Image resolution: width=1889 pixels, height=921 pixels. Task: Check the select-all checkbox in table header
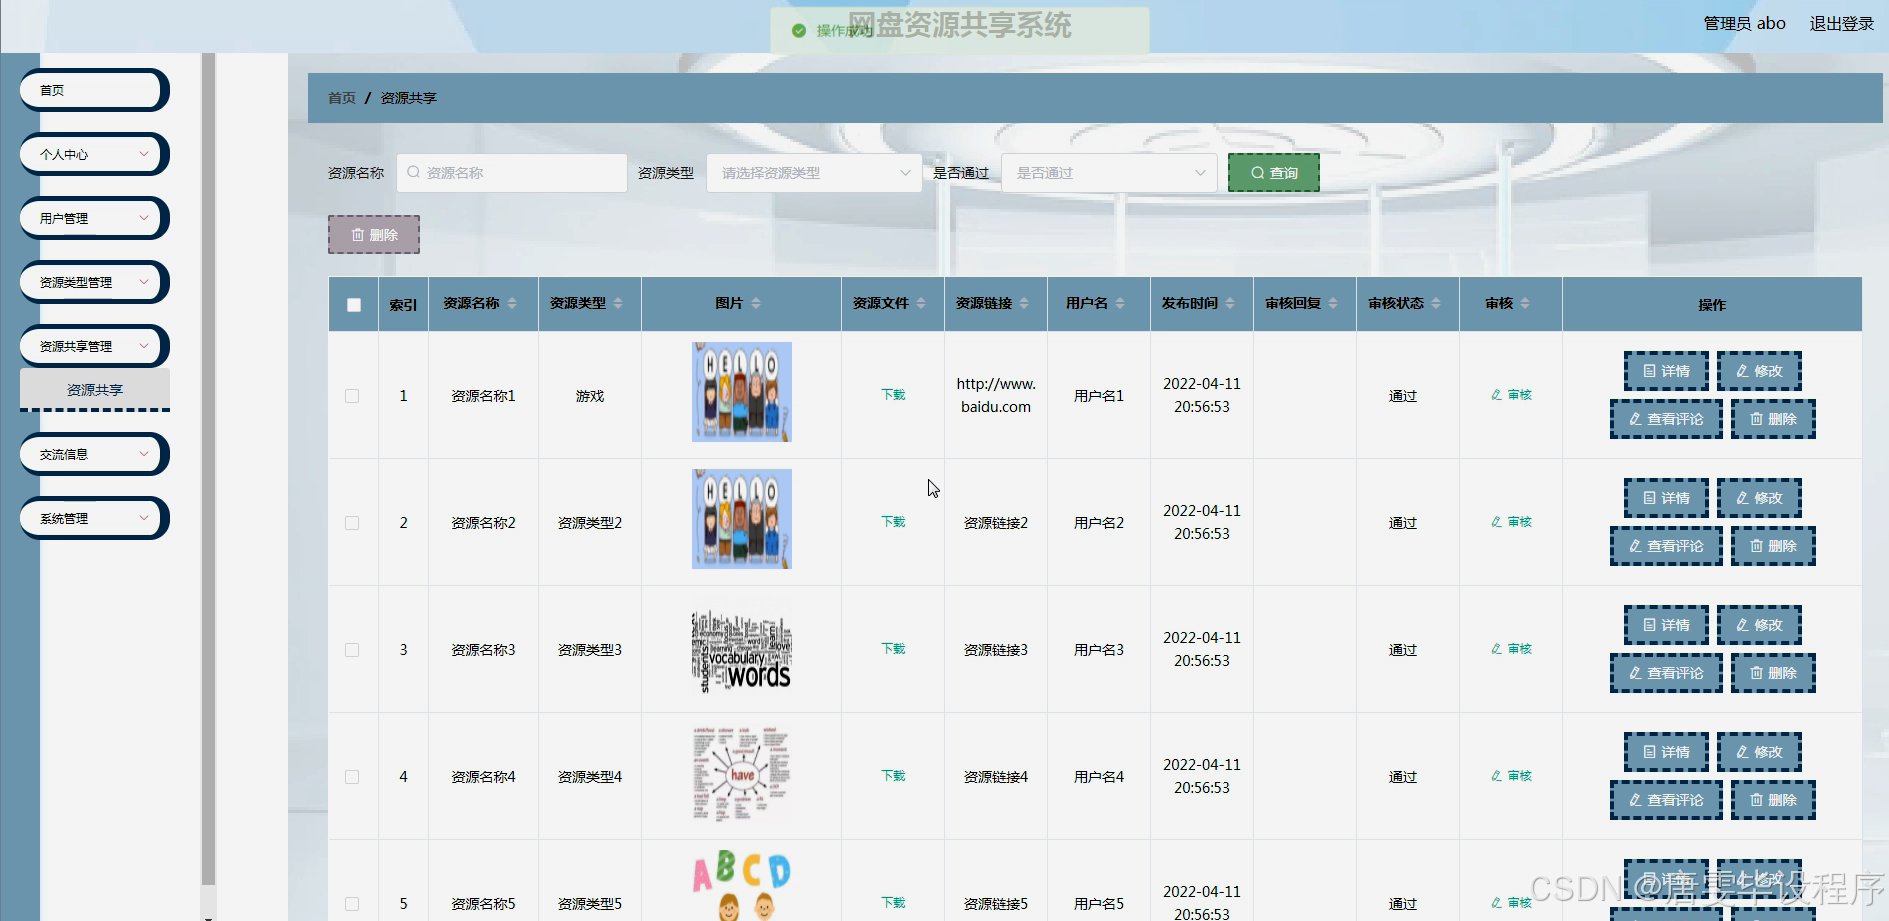pyautogui.click(x=354, y=305)
